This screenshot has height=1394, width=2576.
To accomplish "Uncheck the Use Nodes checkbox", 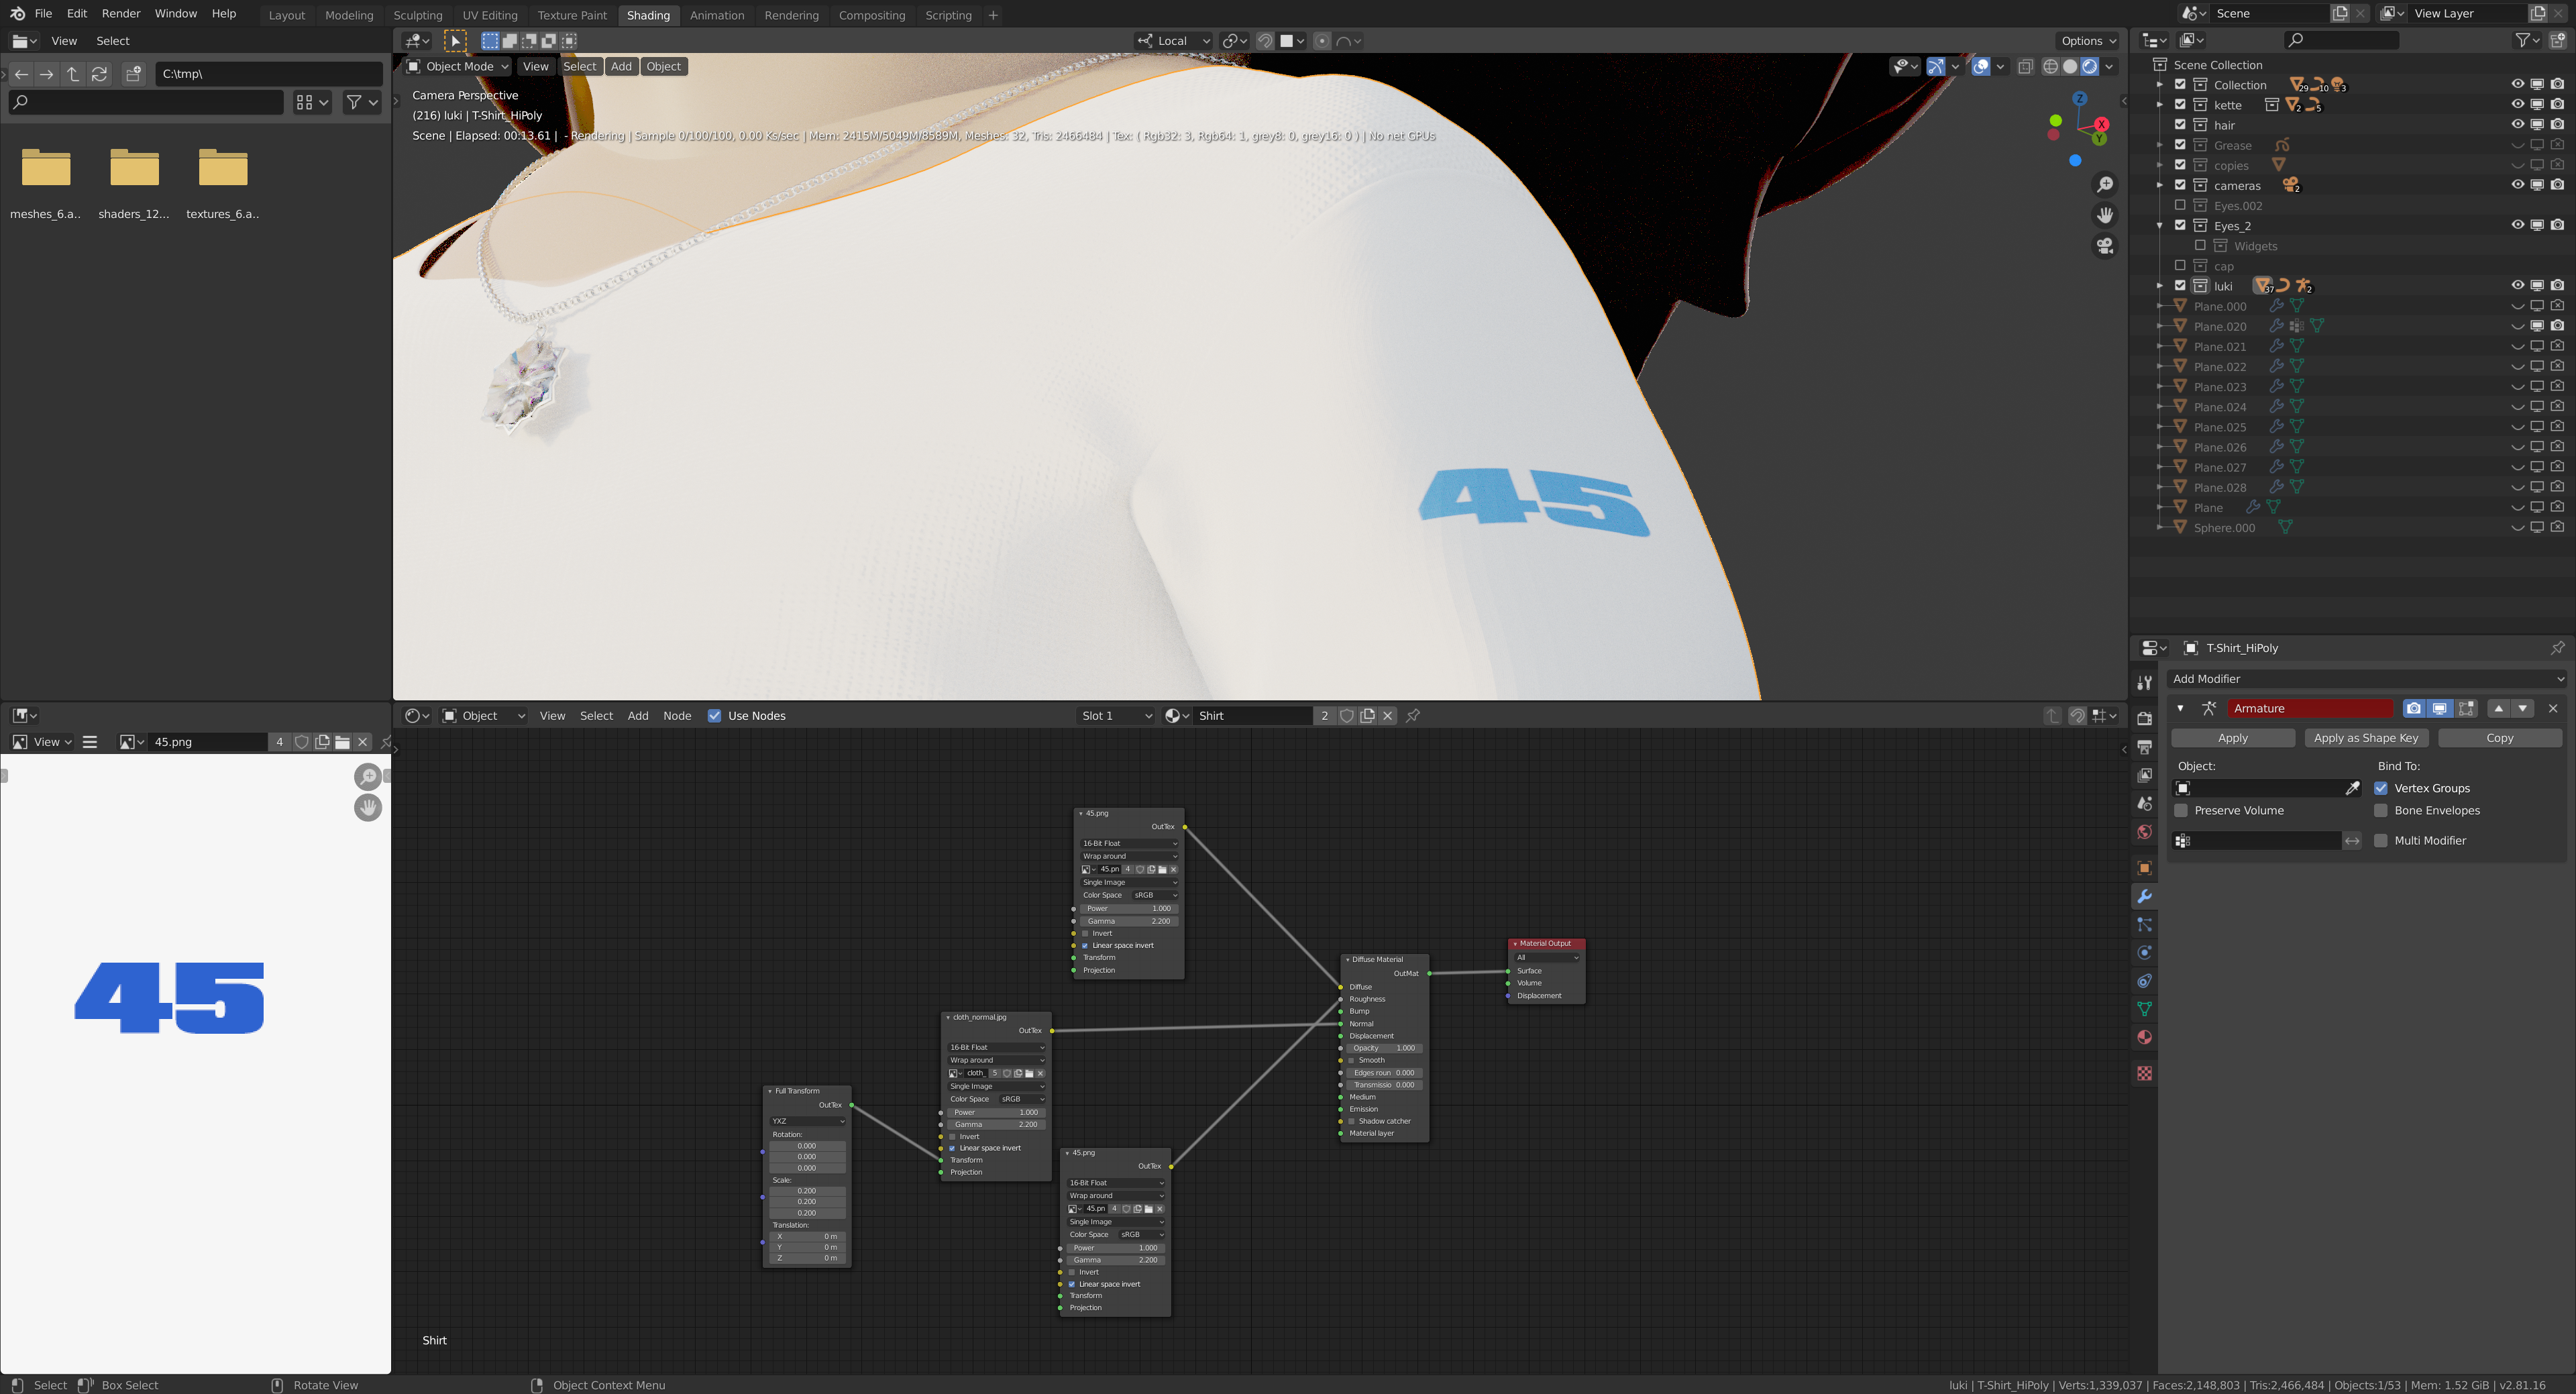I will coord(714,716).
